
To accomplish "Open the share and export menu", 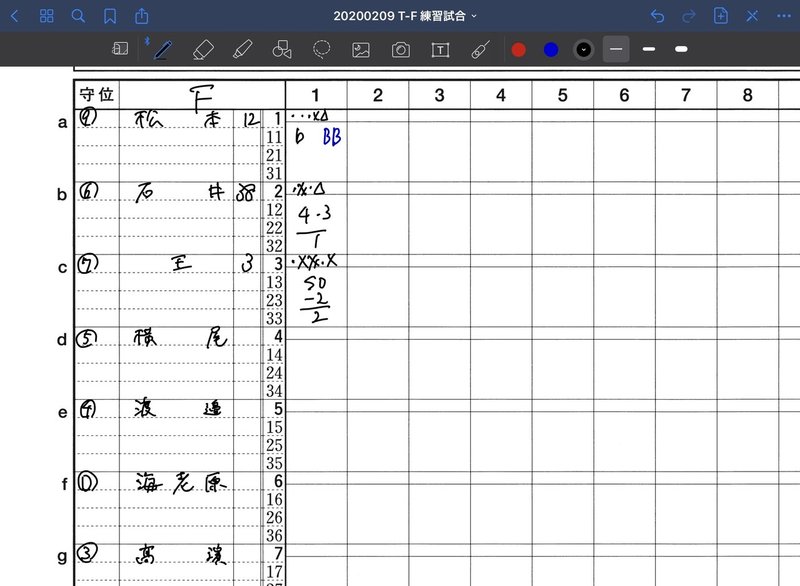I will [142, 16].
